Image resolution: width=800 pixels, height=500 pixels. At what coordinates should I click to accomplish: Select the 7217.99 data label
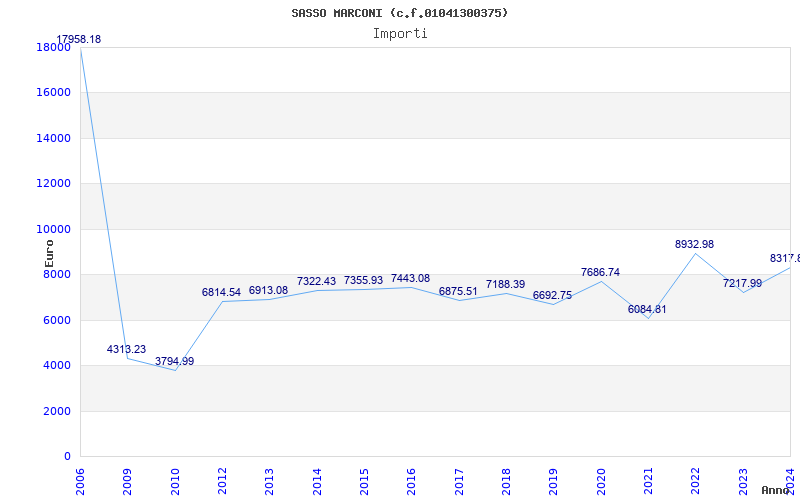click(x=742, y=283)
